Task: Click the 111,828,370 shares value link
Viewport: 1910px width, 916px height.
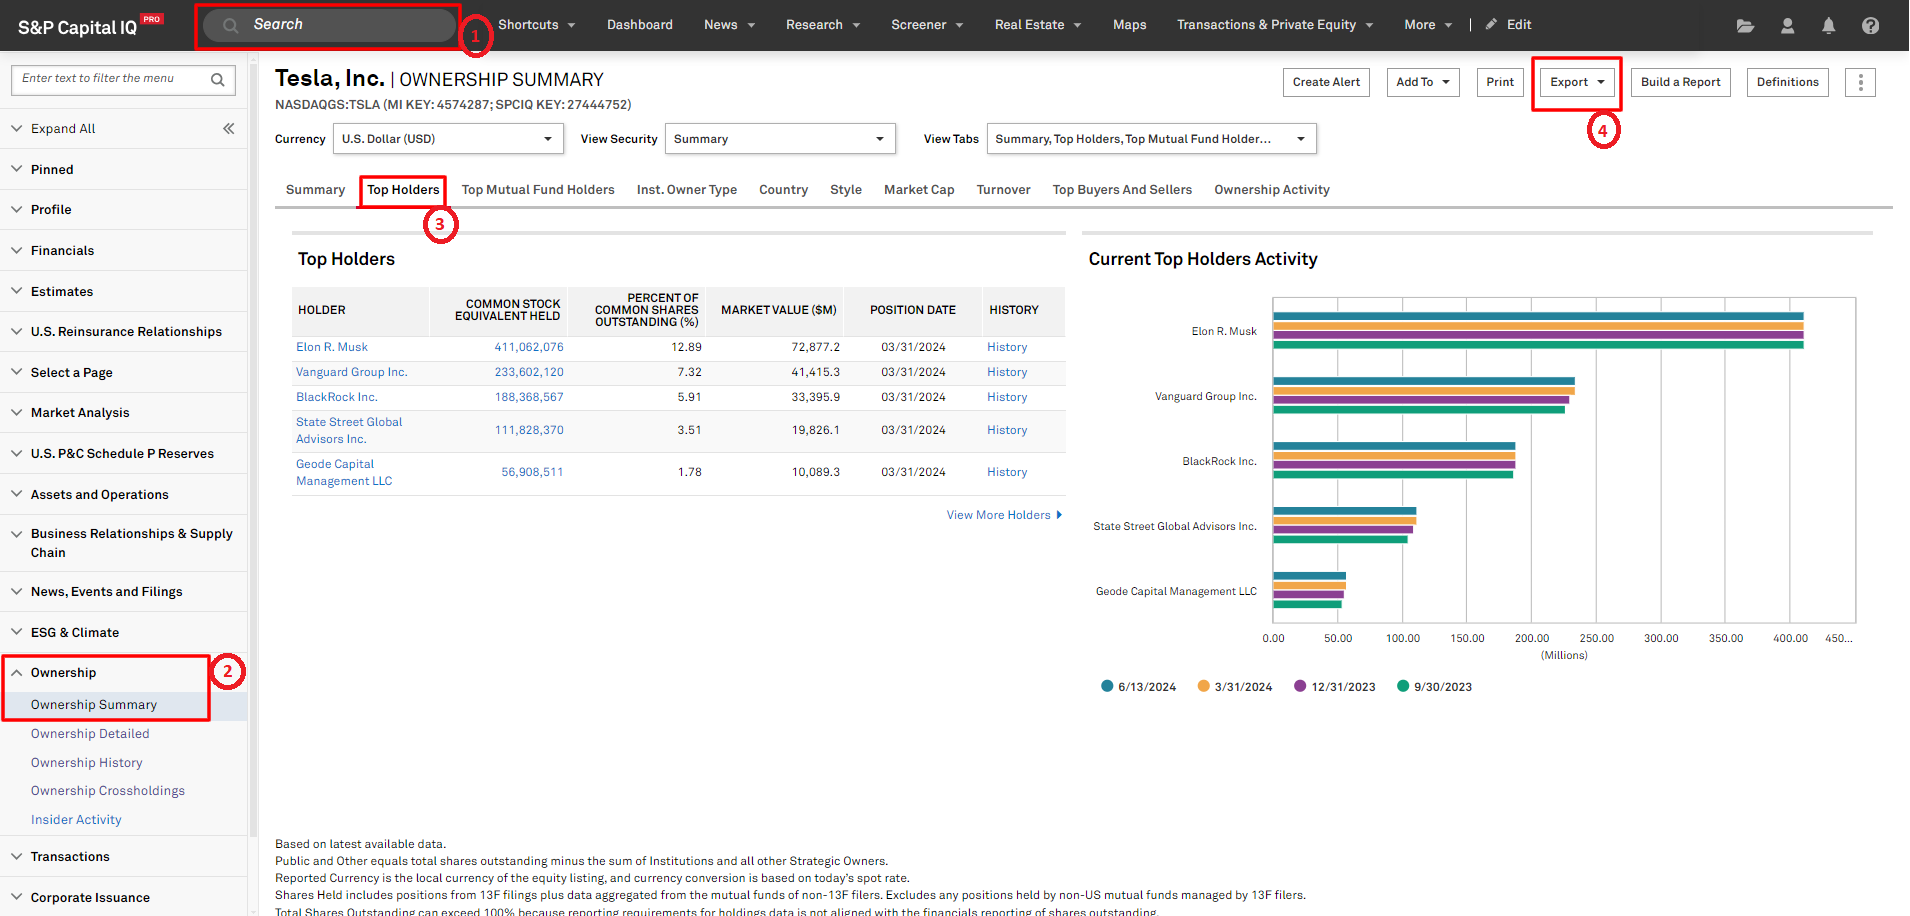Action: (x=529, y=430)
